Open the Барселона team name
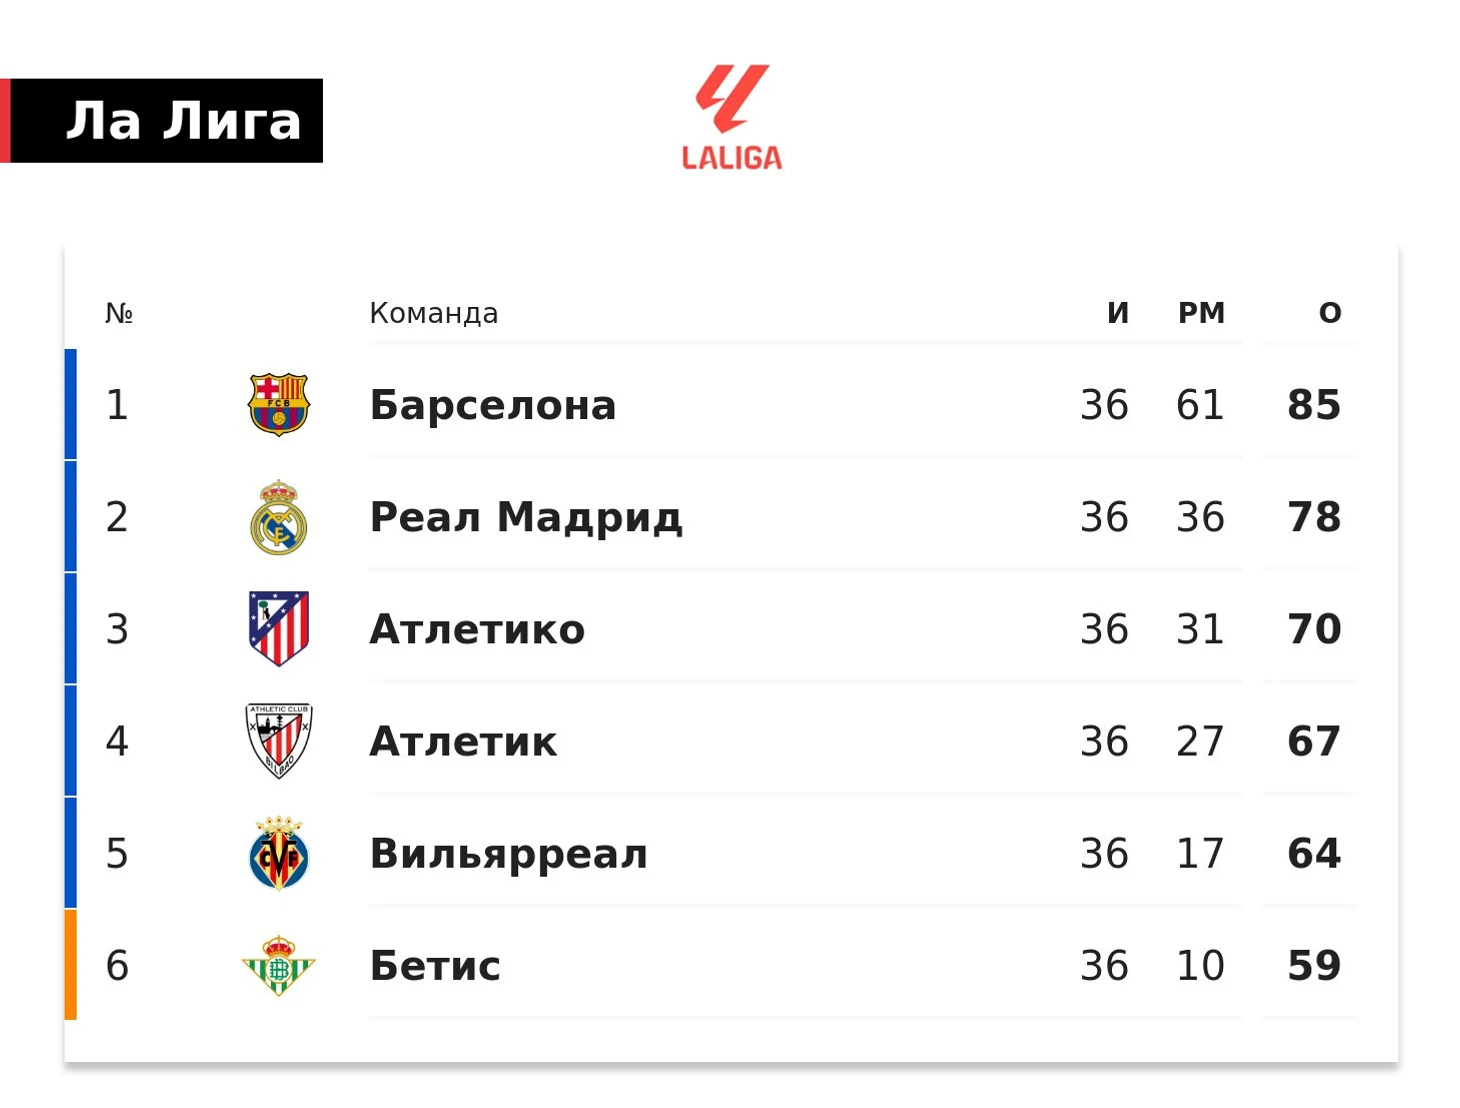This screenshot has height=1108, width=1460. coord(493,405)
